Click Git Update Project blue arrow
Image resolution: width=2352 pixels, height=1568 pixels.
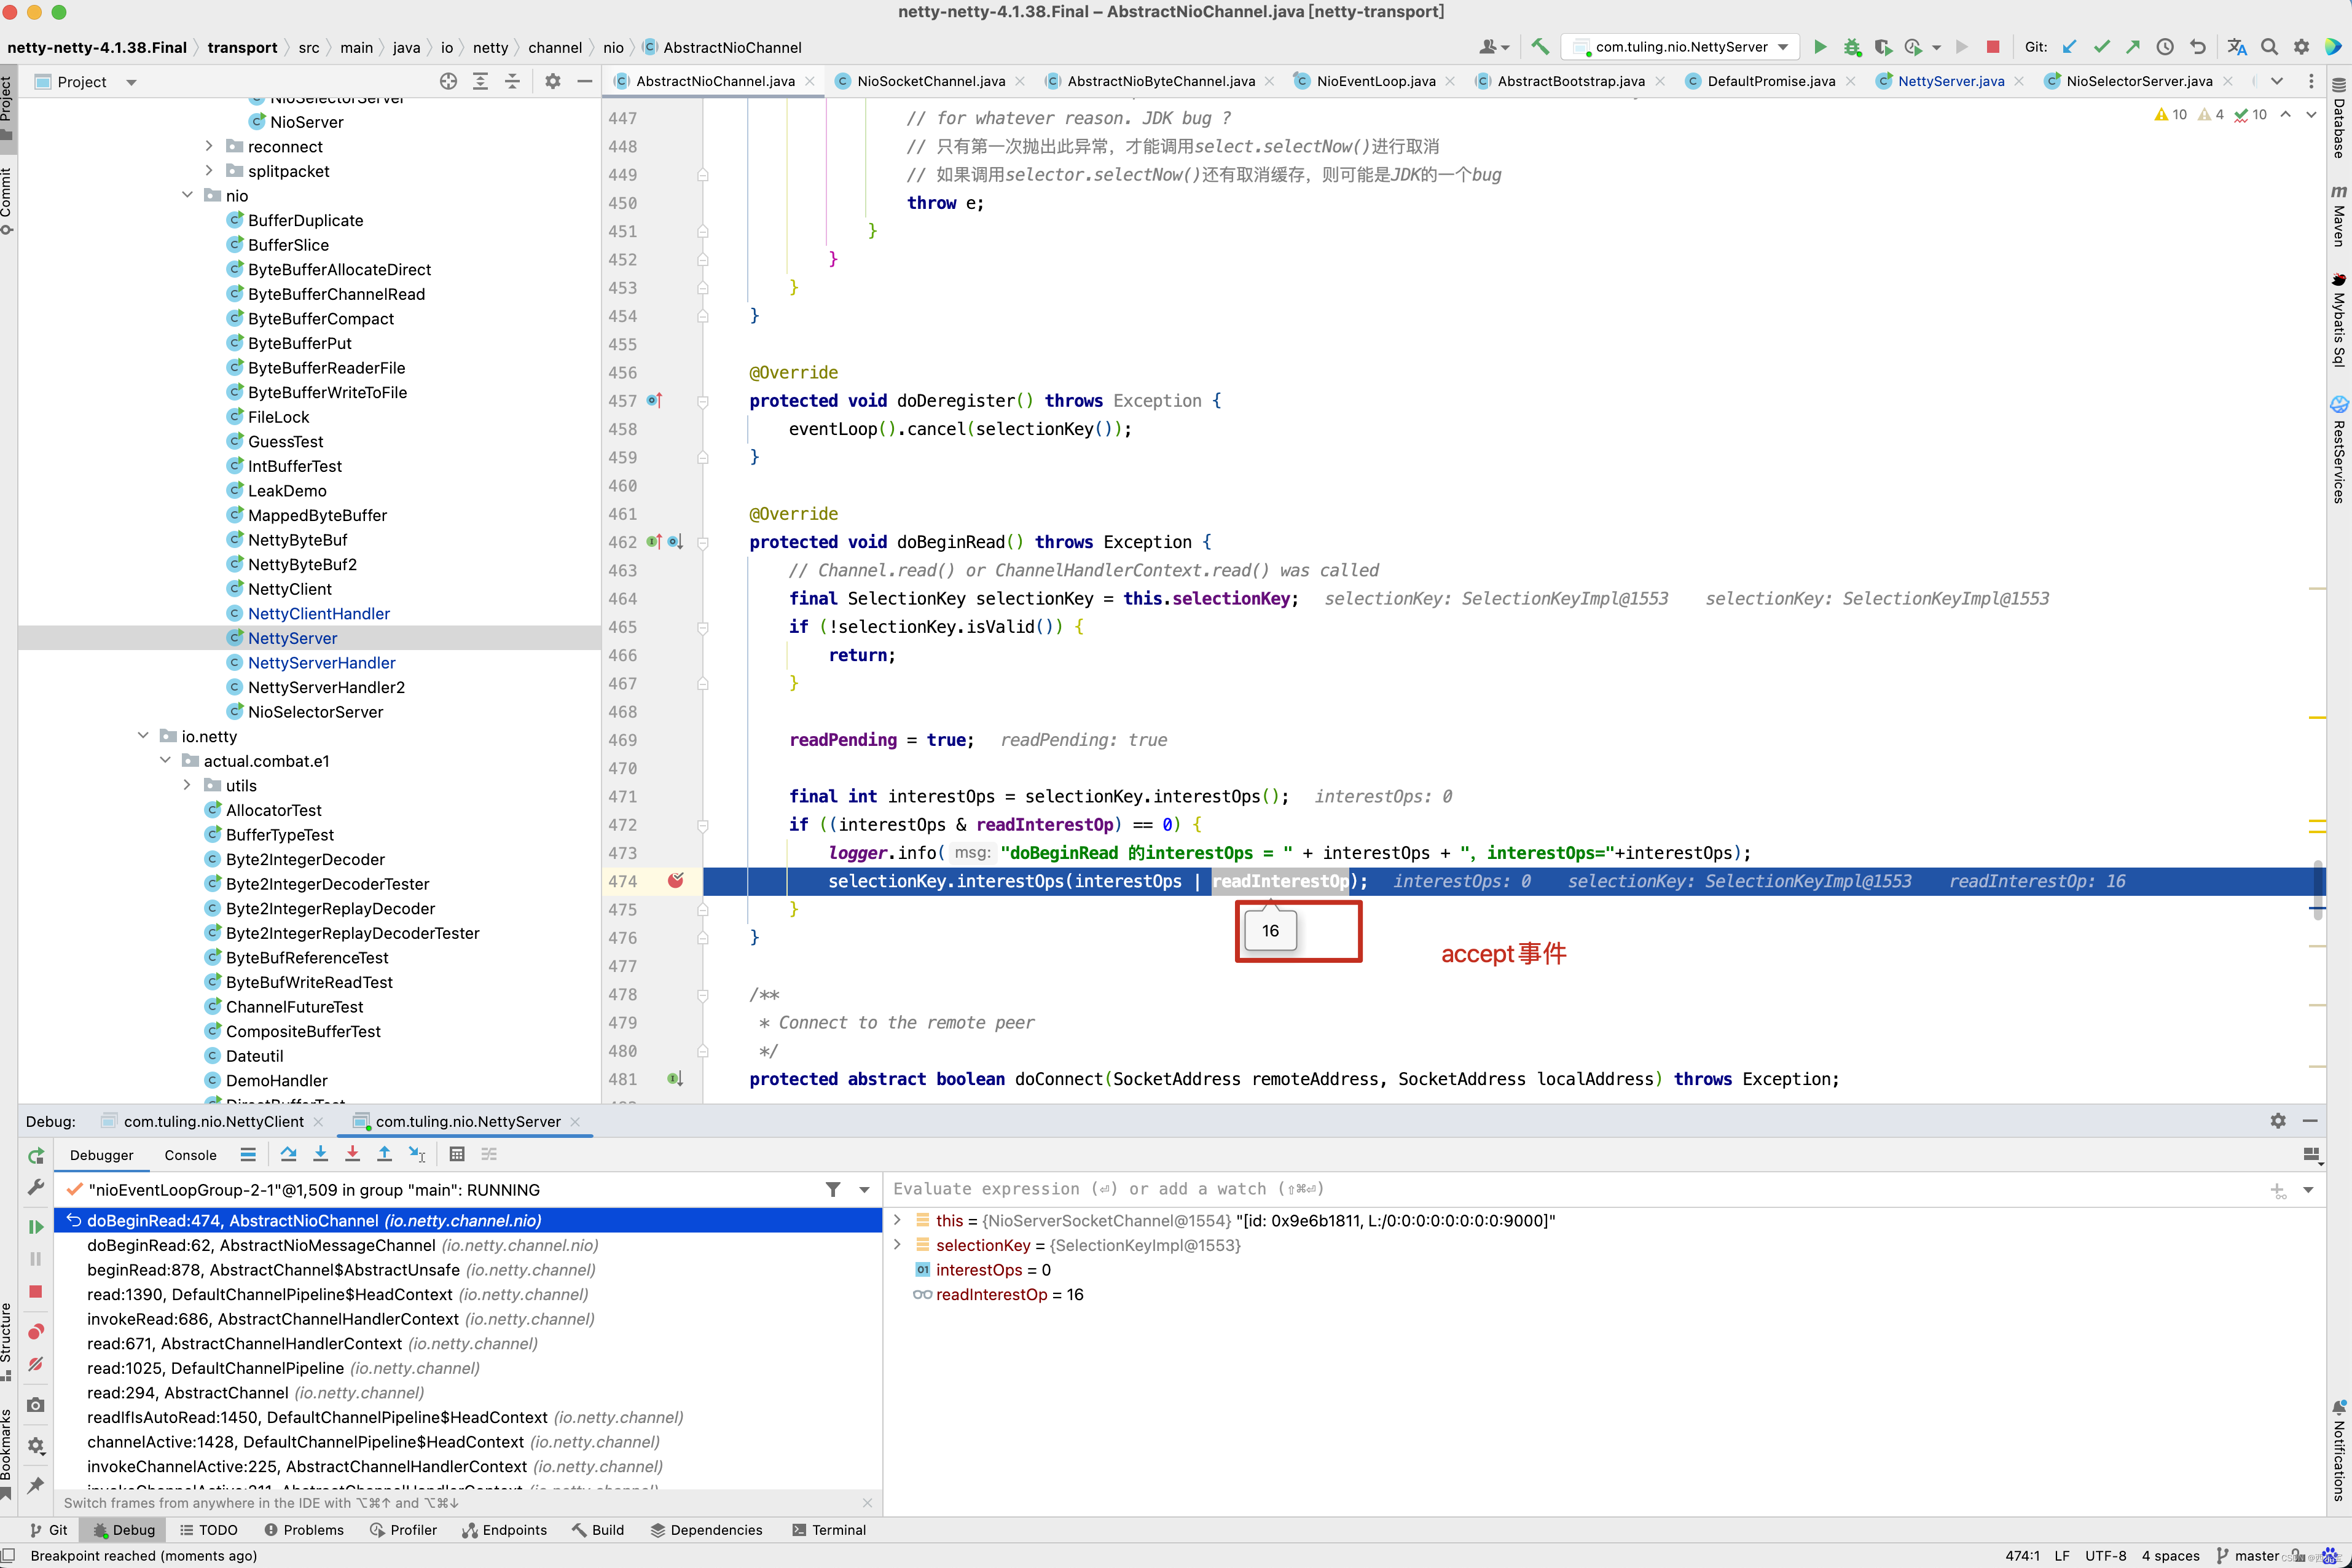point(2069,47)
